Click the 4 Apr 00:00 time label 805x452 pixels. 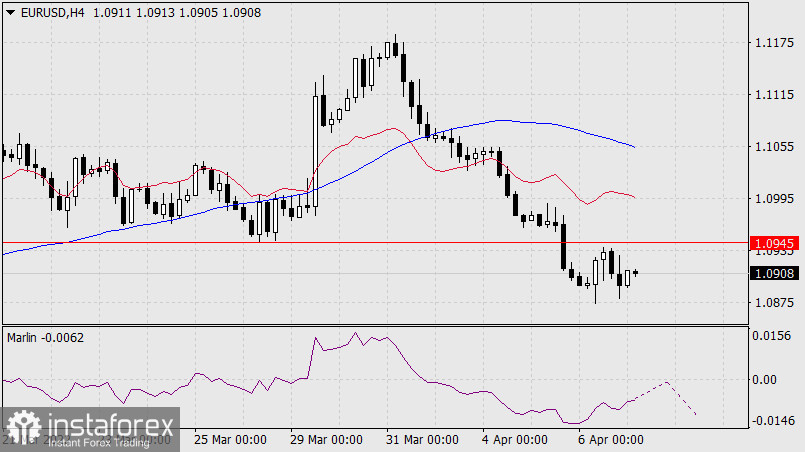[x=515, y=439]
